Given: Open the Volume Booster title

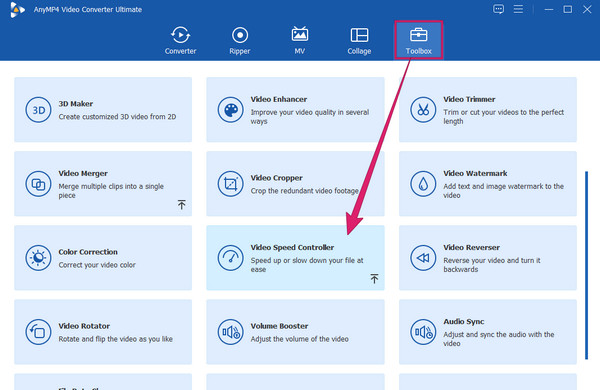Looking at the screenshot, I should 279,326.
